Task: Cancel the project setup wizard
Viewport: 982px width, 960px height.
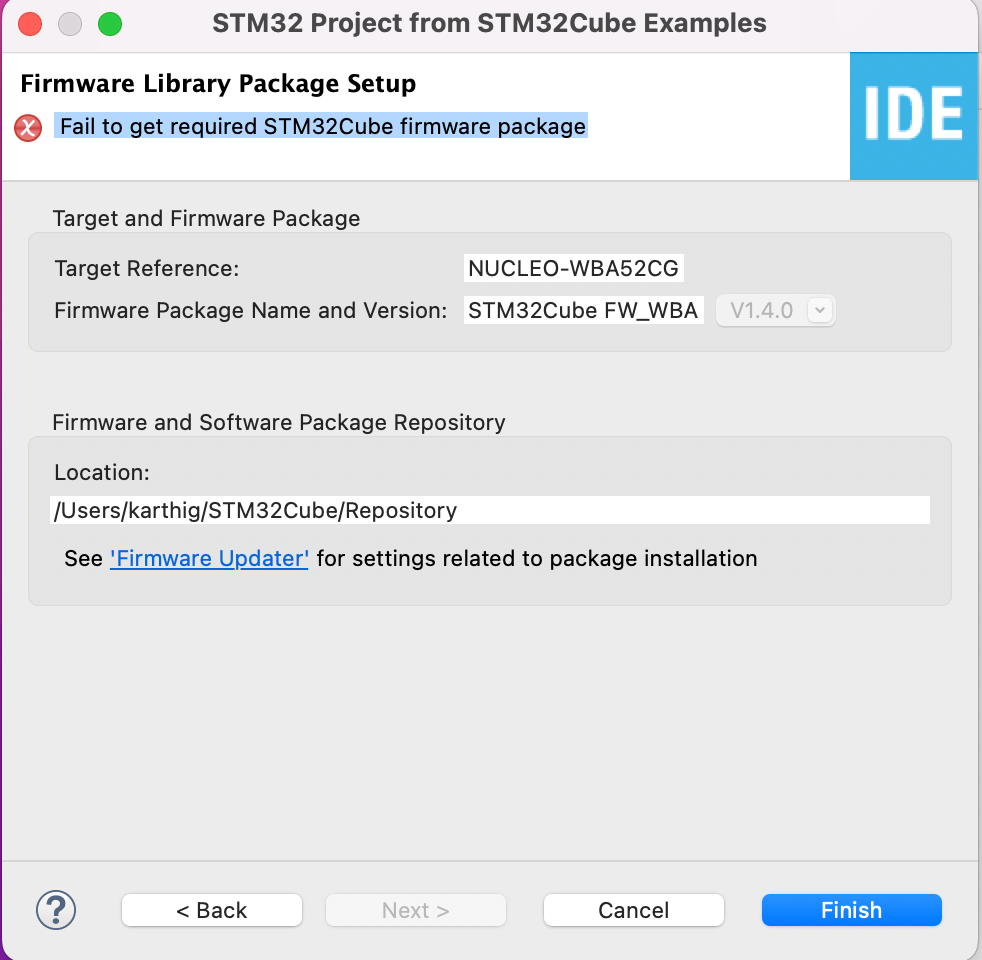Action: click(633, 910)
